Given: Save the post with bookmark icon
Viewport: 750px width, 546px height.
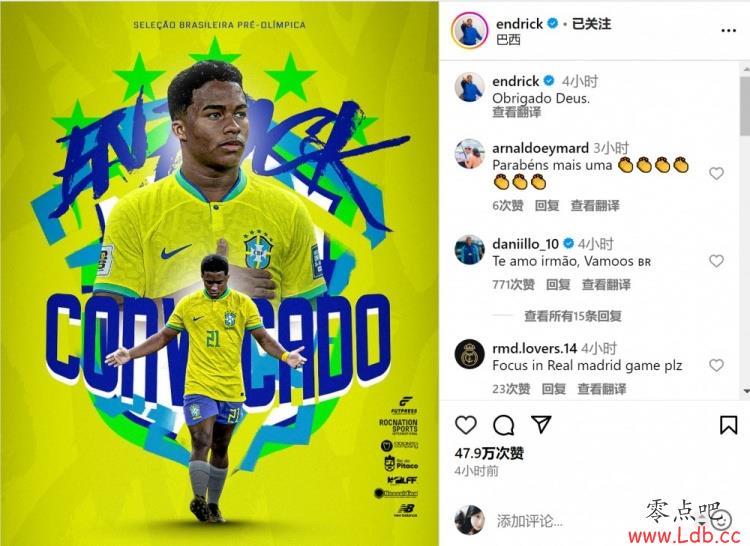Looking at the screenshot, I should 728,425.
